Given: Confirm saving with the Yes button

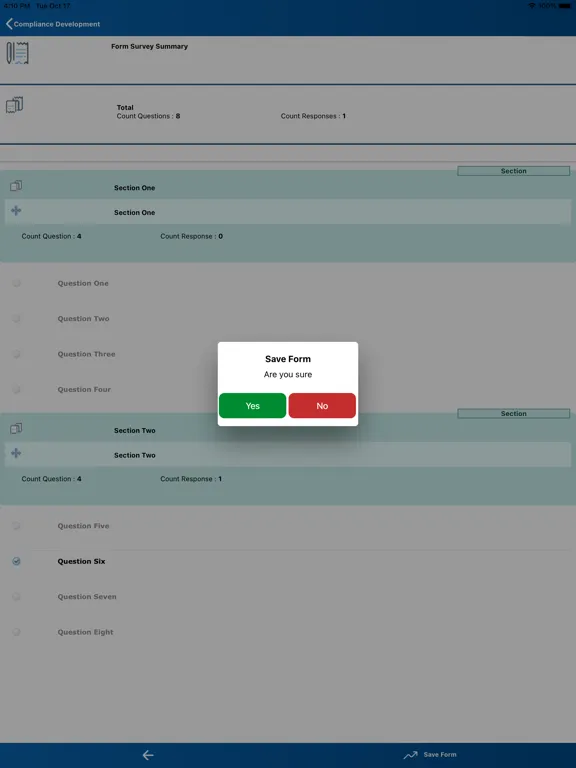Looking at the screenshot, I should click(x=252, y=406).
